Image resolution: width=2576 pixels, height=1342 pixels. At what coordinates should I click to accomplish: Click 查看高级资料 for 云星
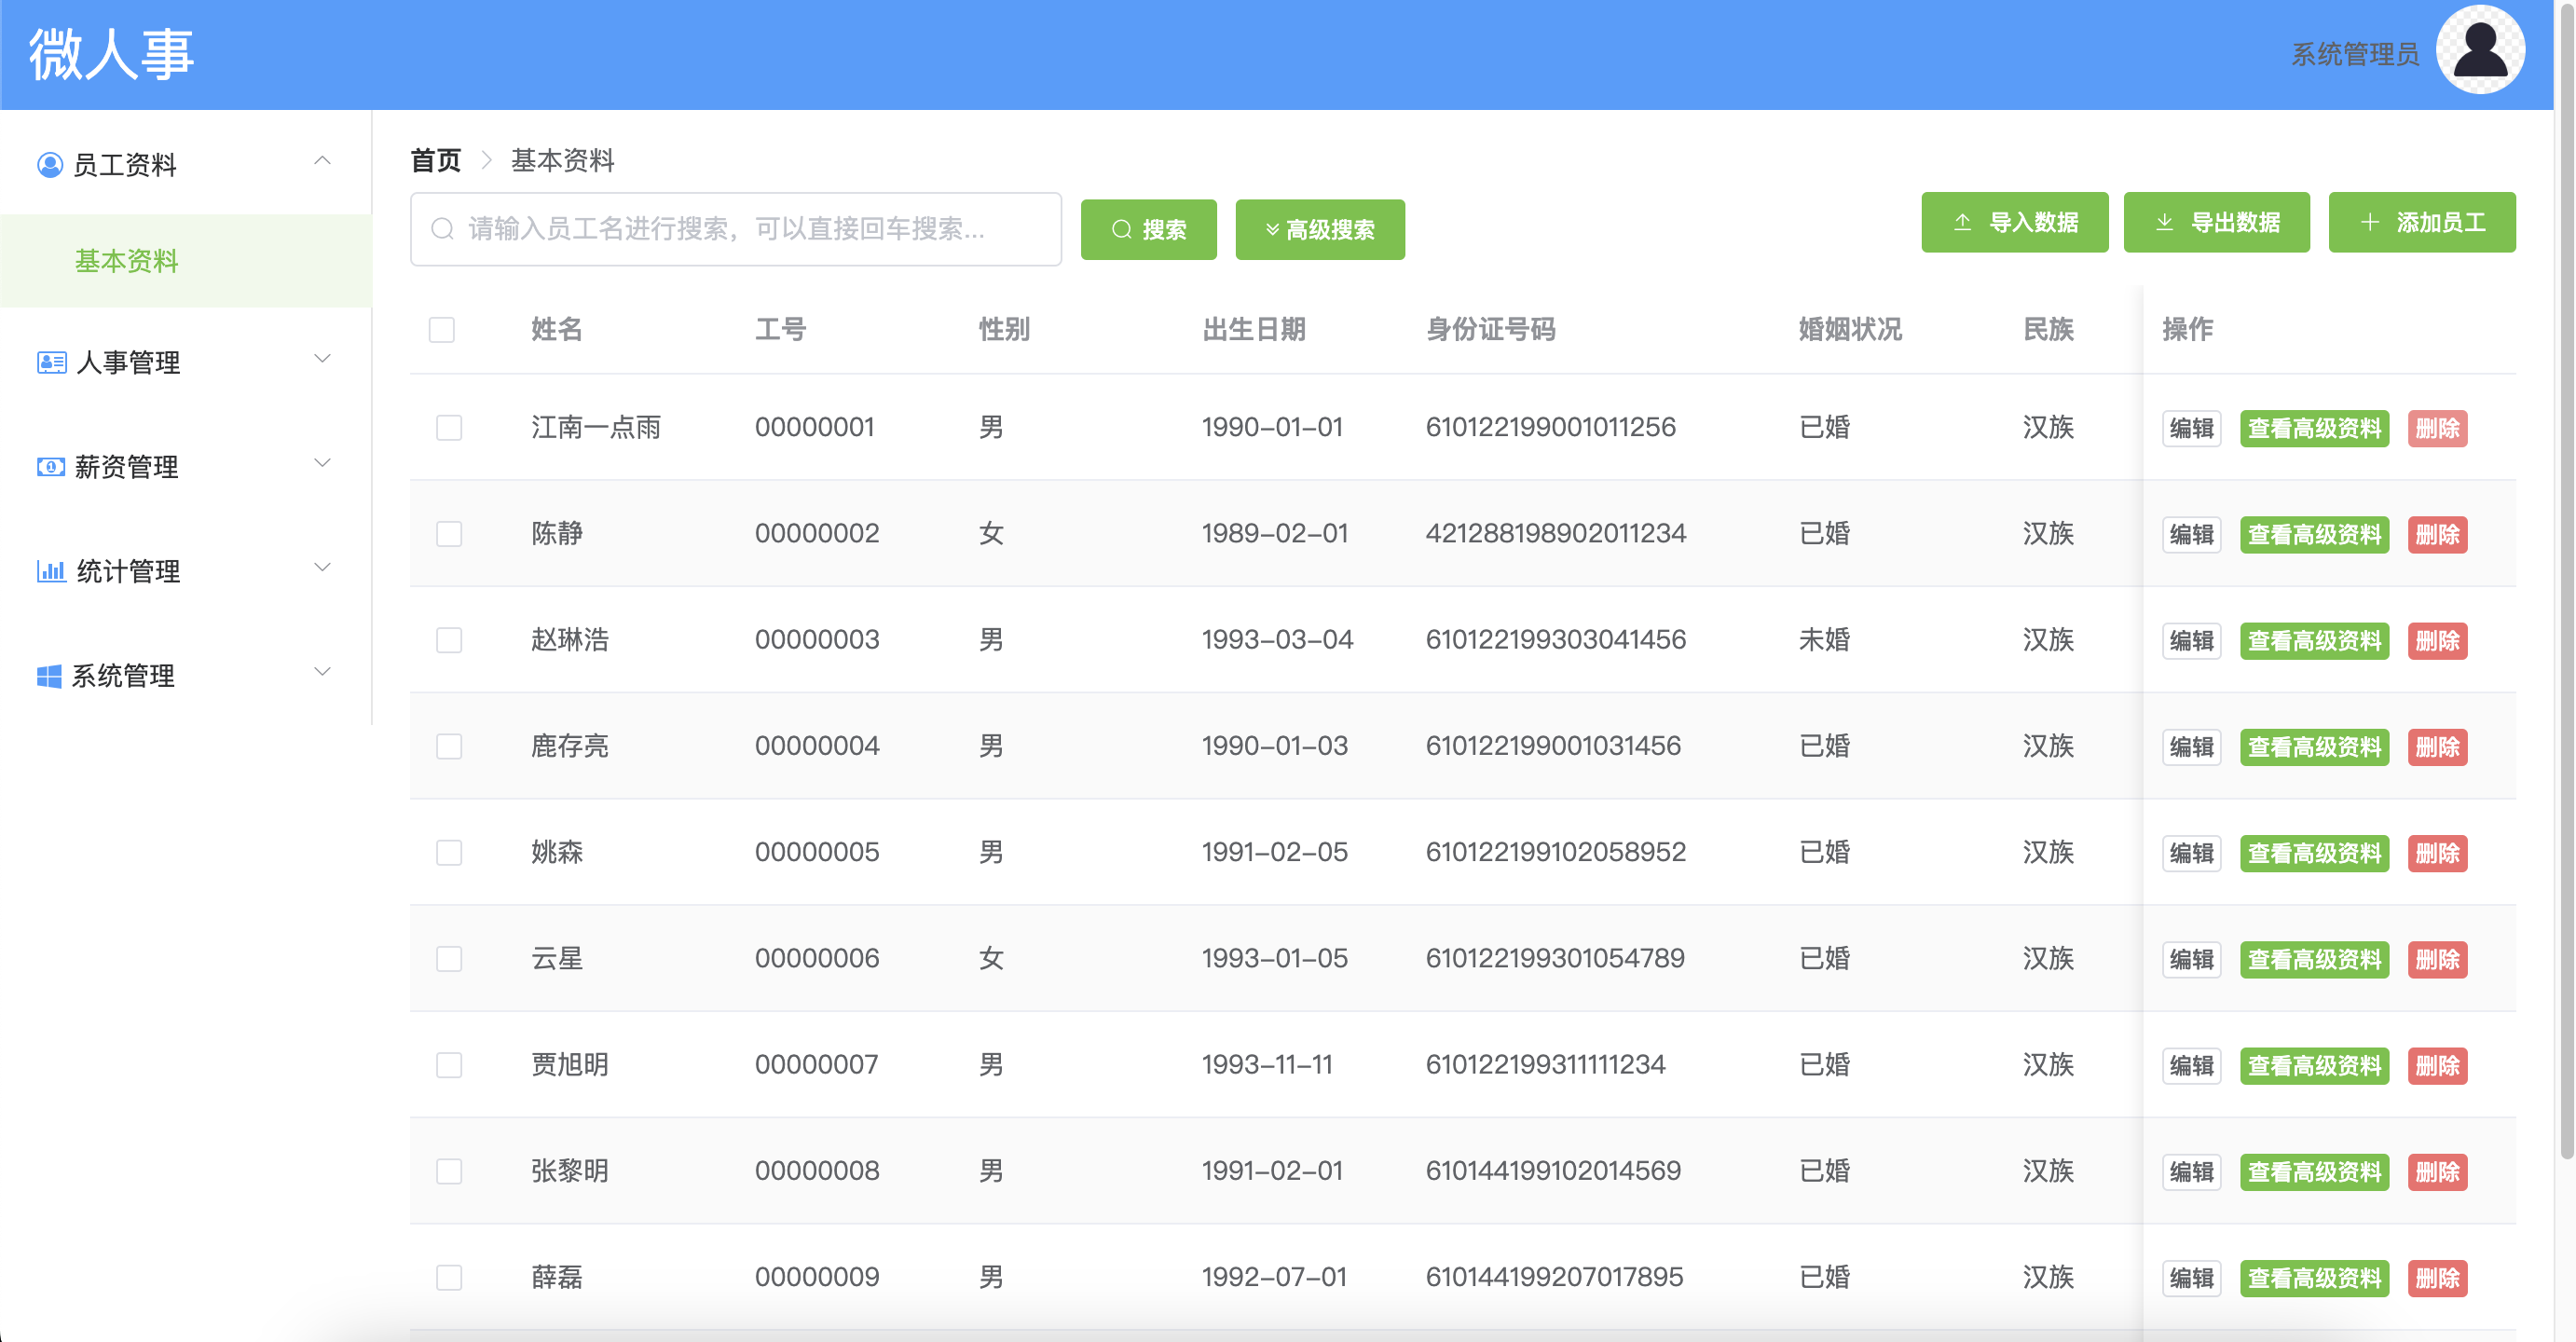2314,959
